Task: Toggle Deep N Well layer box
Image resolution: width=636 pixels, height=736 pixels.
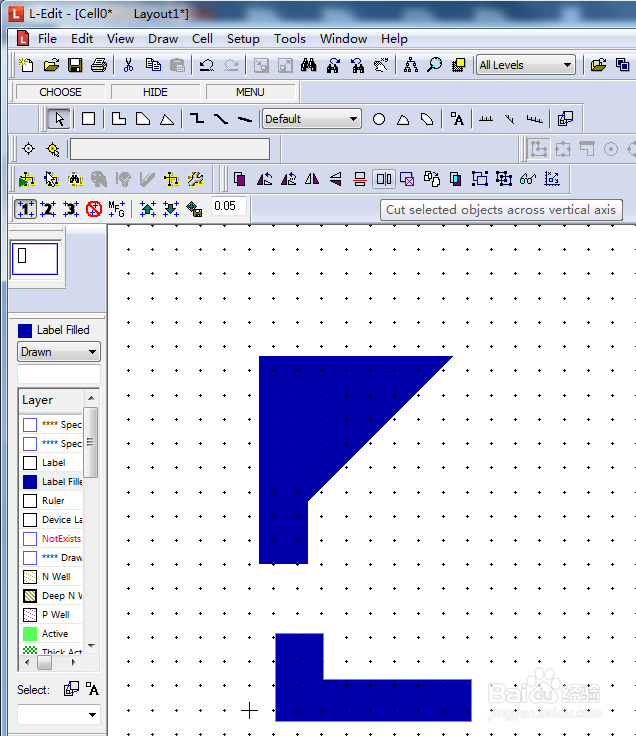Action: tap(30, 596)
